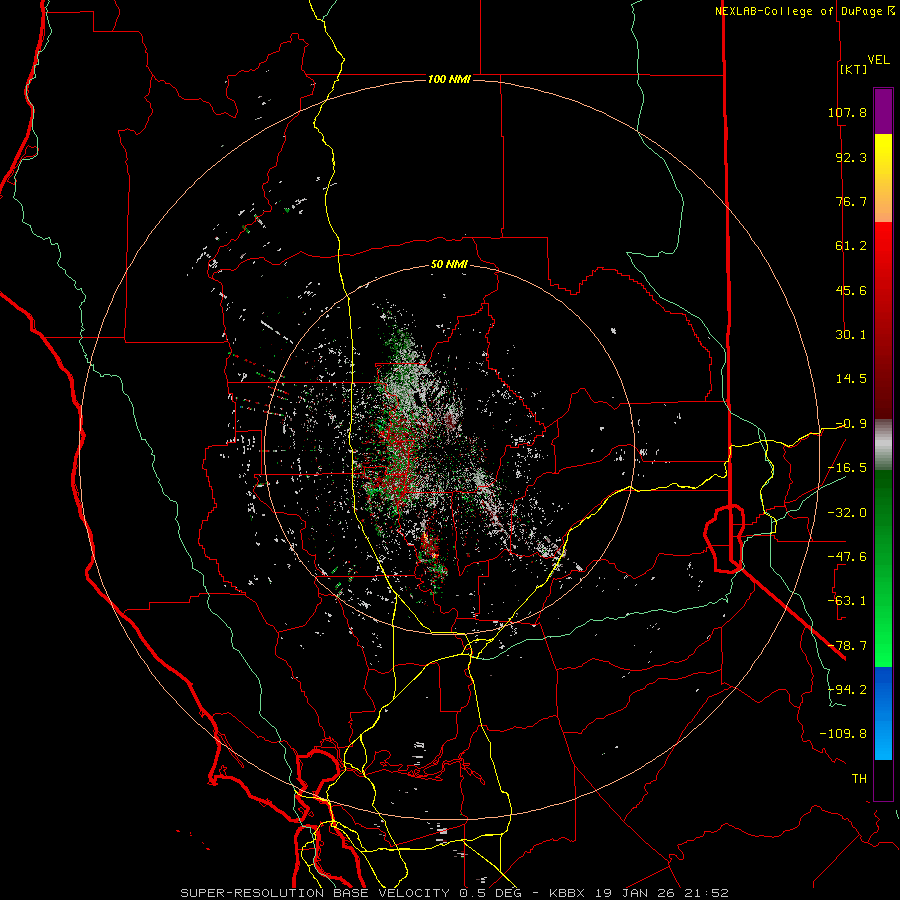Select the -109.8 legend value
This screenshot has width=900, height=900.
[x=843, y=734]
